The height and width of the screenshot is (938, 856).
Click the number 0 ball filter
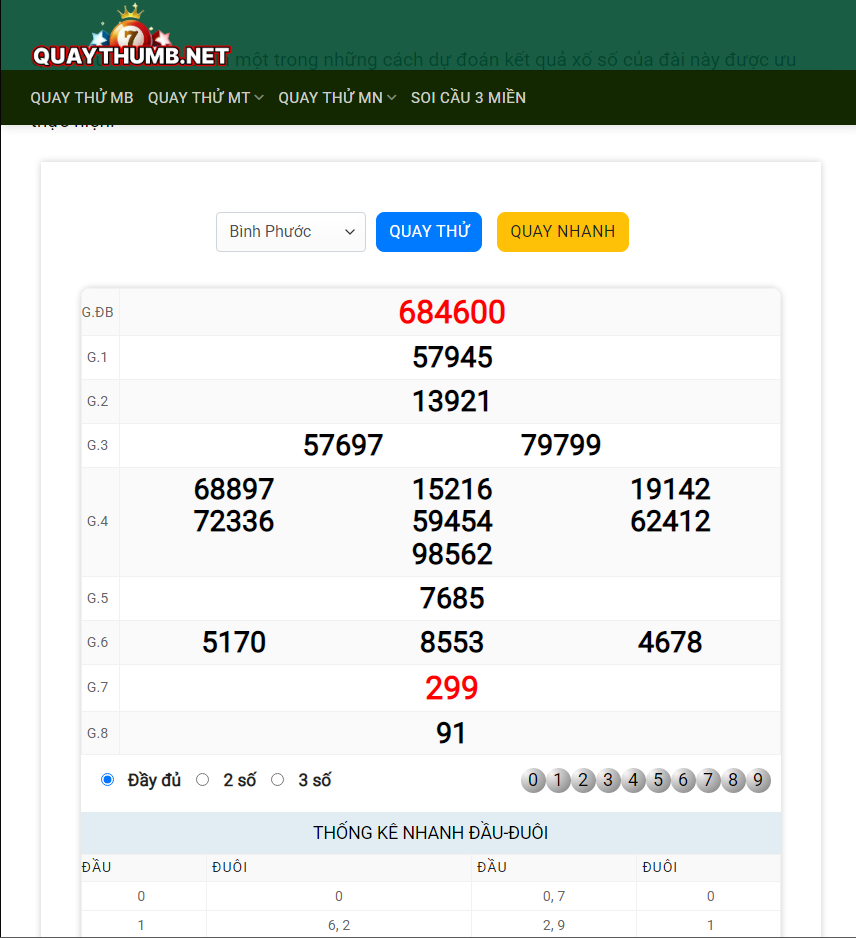[533, 781]
